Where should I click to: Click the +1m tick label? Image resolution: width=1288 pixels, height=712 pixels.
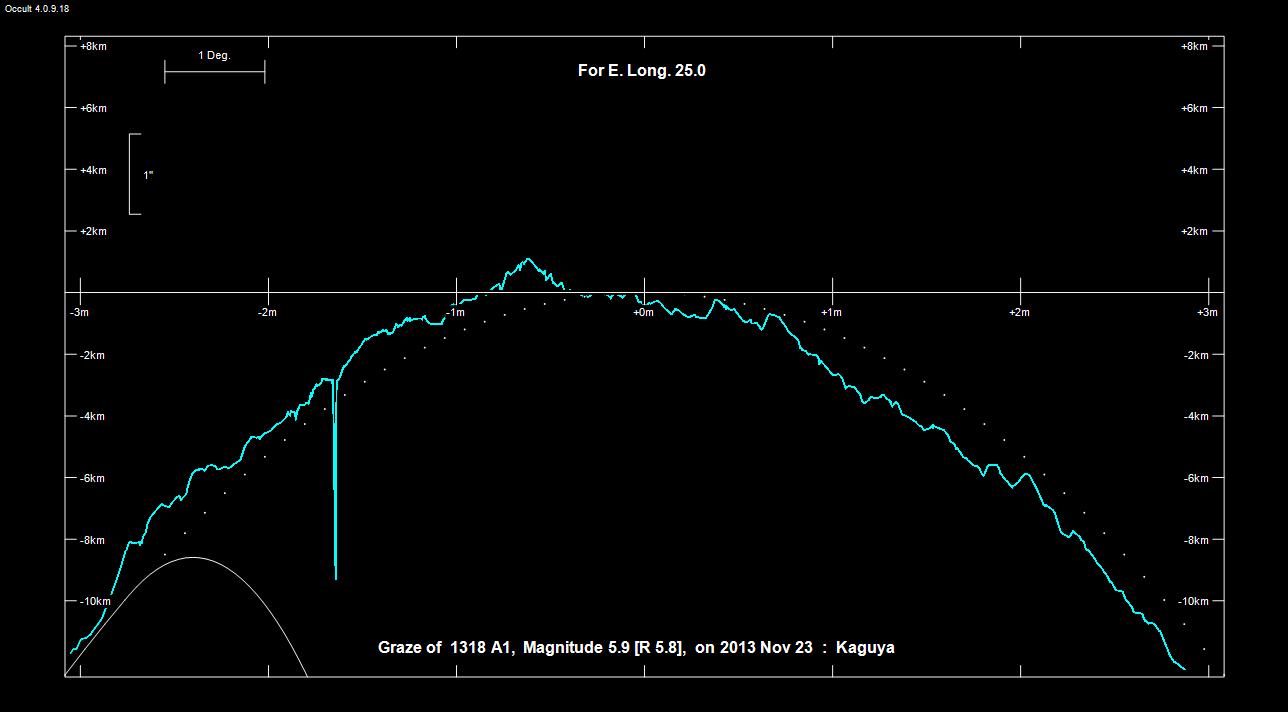coord(831,312)
